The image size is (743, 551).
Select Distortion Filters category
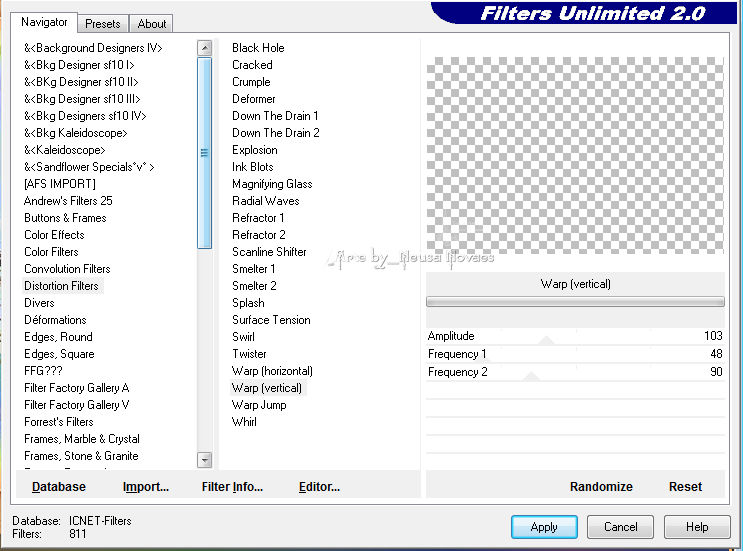(62, 286)
